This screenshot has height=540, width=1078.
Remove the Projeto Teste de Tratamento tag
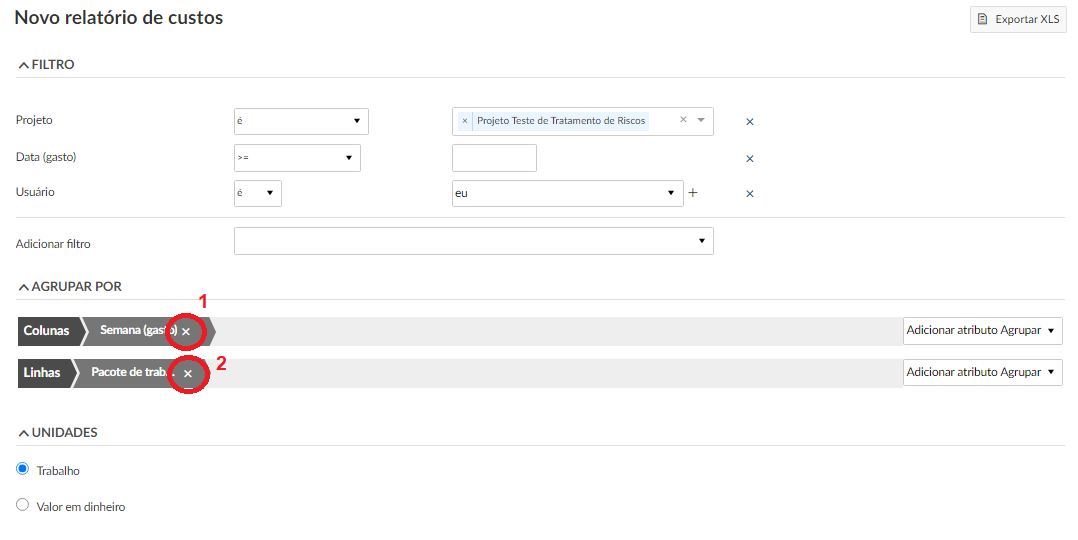465,121
